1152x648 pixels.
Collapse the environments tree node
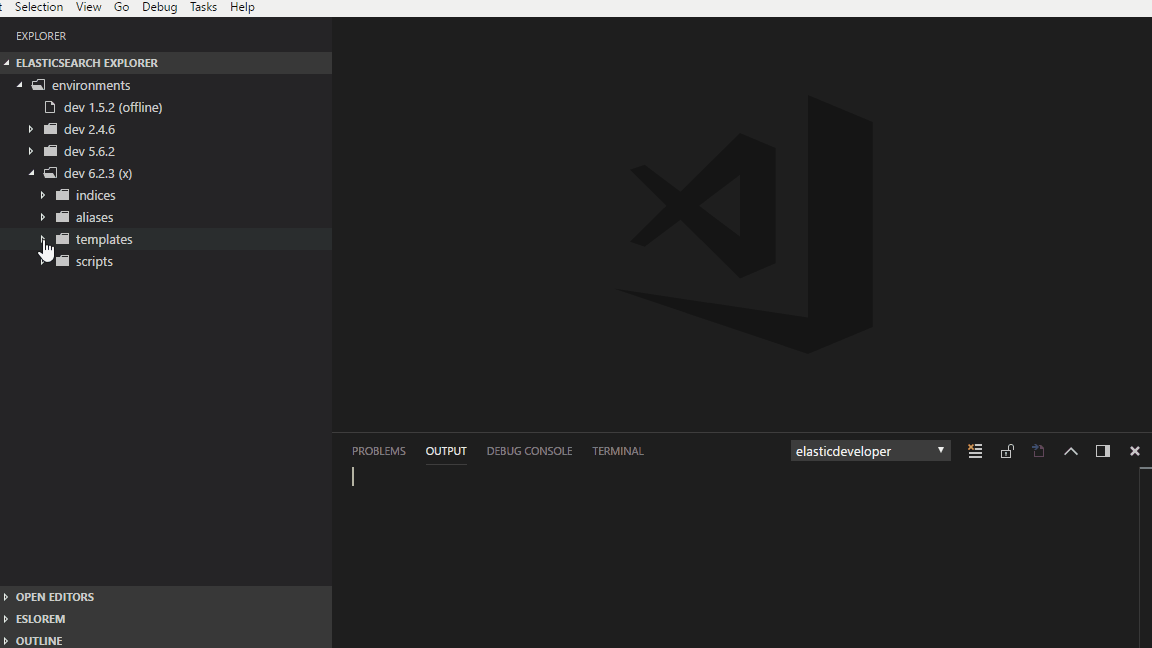(20, 85)
